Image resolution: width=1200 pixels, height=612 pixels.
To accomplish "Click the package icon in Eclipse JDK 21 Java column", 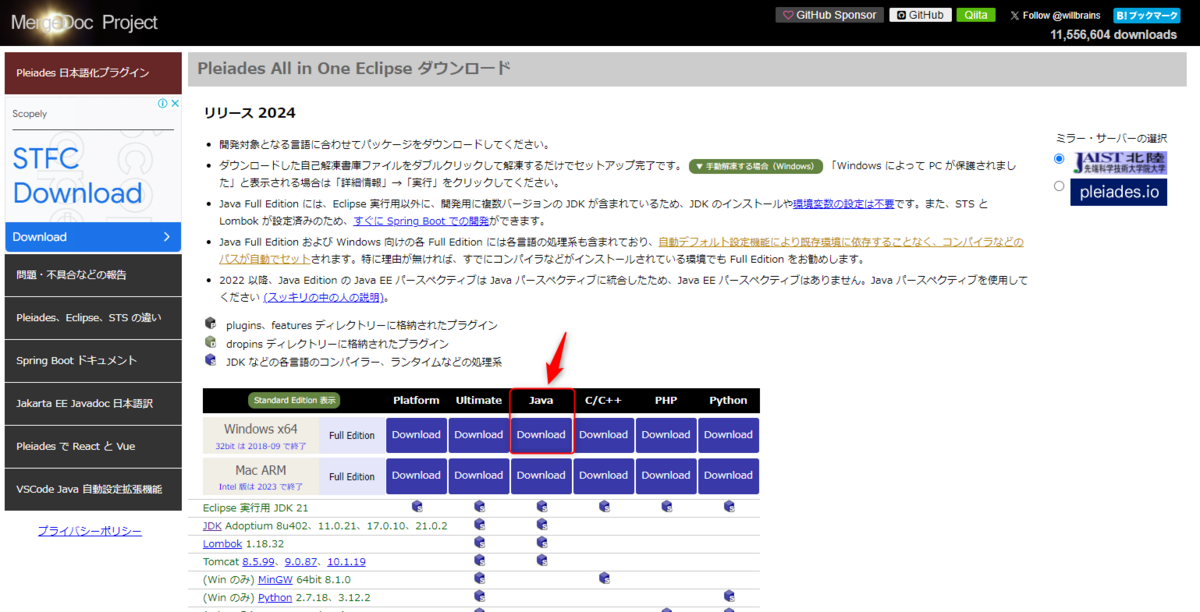I will 542,506.
